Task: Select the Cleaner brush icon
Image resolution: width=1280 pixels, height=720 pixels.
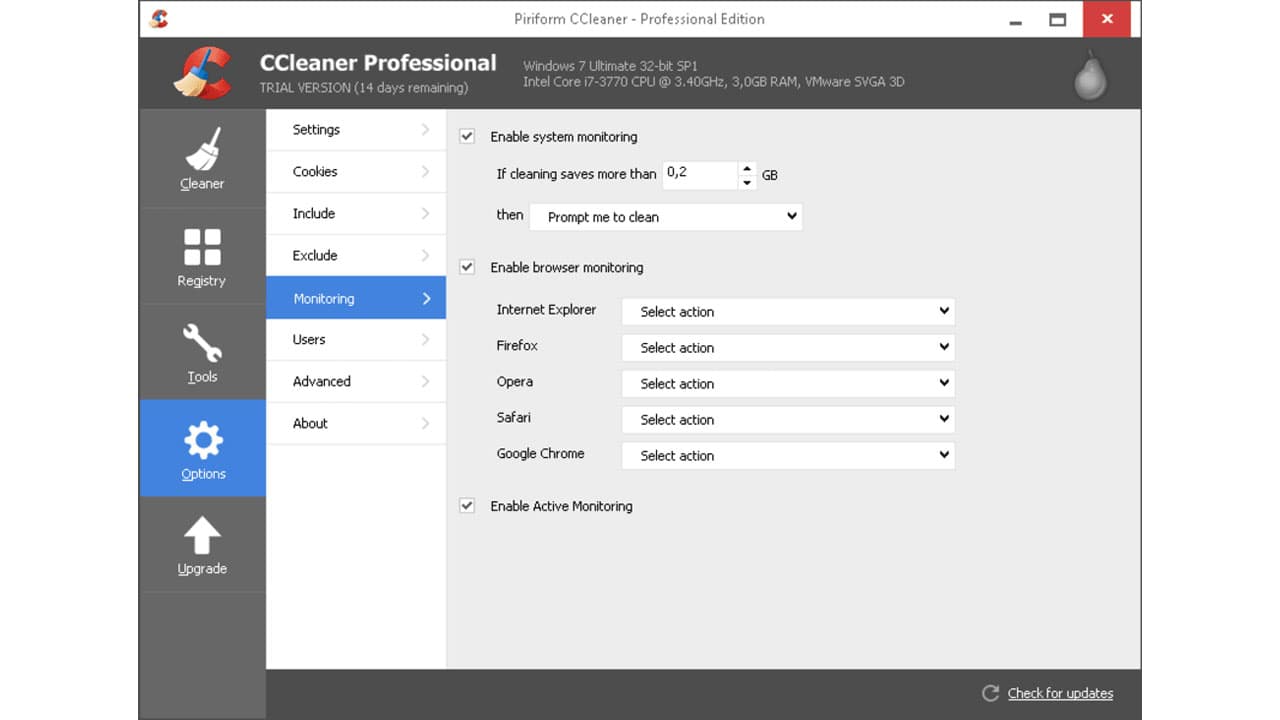Action: pyautogui.click(x=202, y=148)
